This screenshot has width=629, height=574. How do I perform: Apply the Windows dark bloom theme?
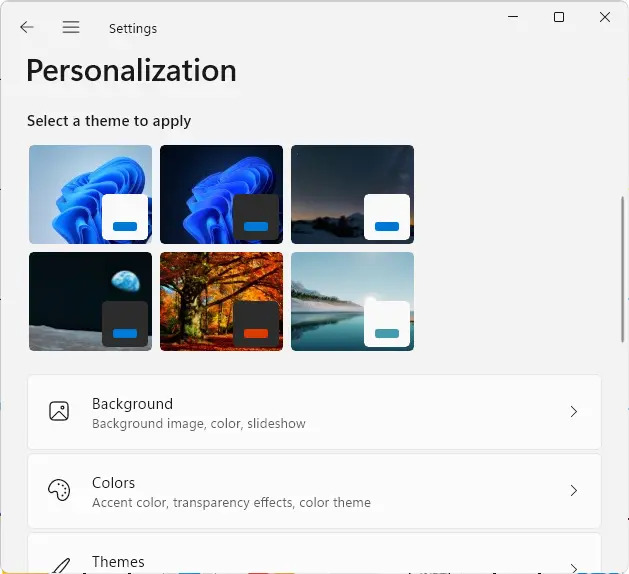tap(221, 195)
